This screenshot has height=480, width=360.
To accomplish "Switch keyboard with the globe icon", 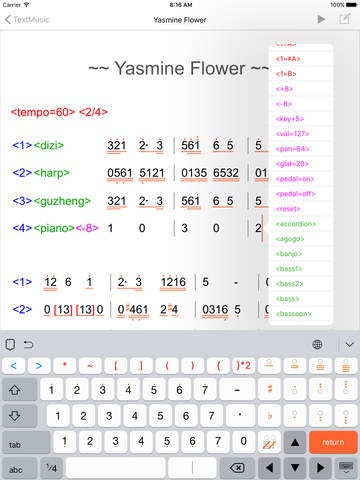I will (317, 344).
